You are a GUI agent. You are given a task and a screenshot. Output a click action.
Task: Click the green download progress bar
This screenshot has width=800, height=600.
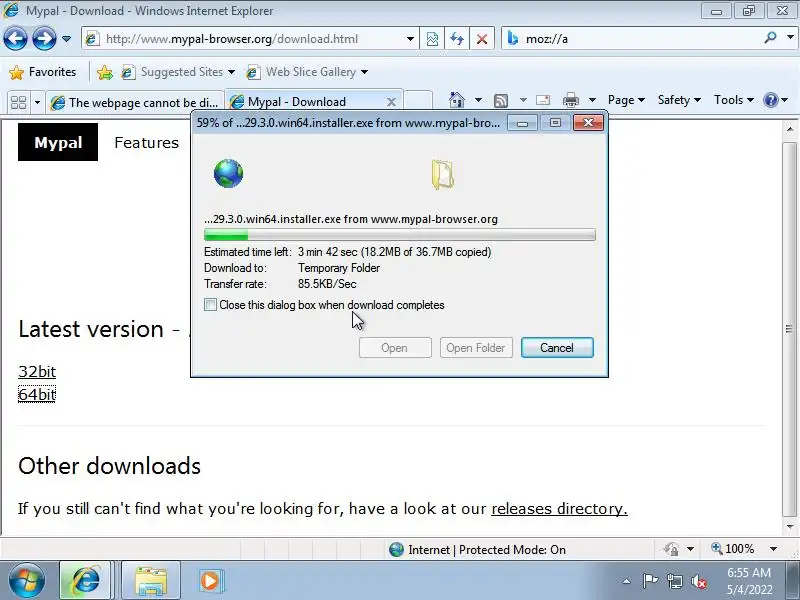point(399,235)
